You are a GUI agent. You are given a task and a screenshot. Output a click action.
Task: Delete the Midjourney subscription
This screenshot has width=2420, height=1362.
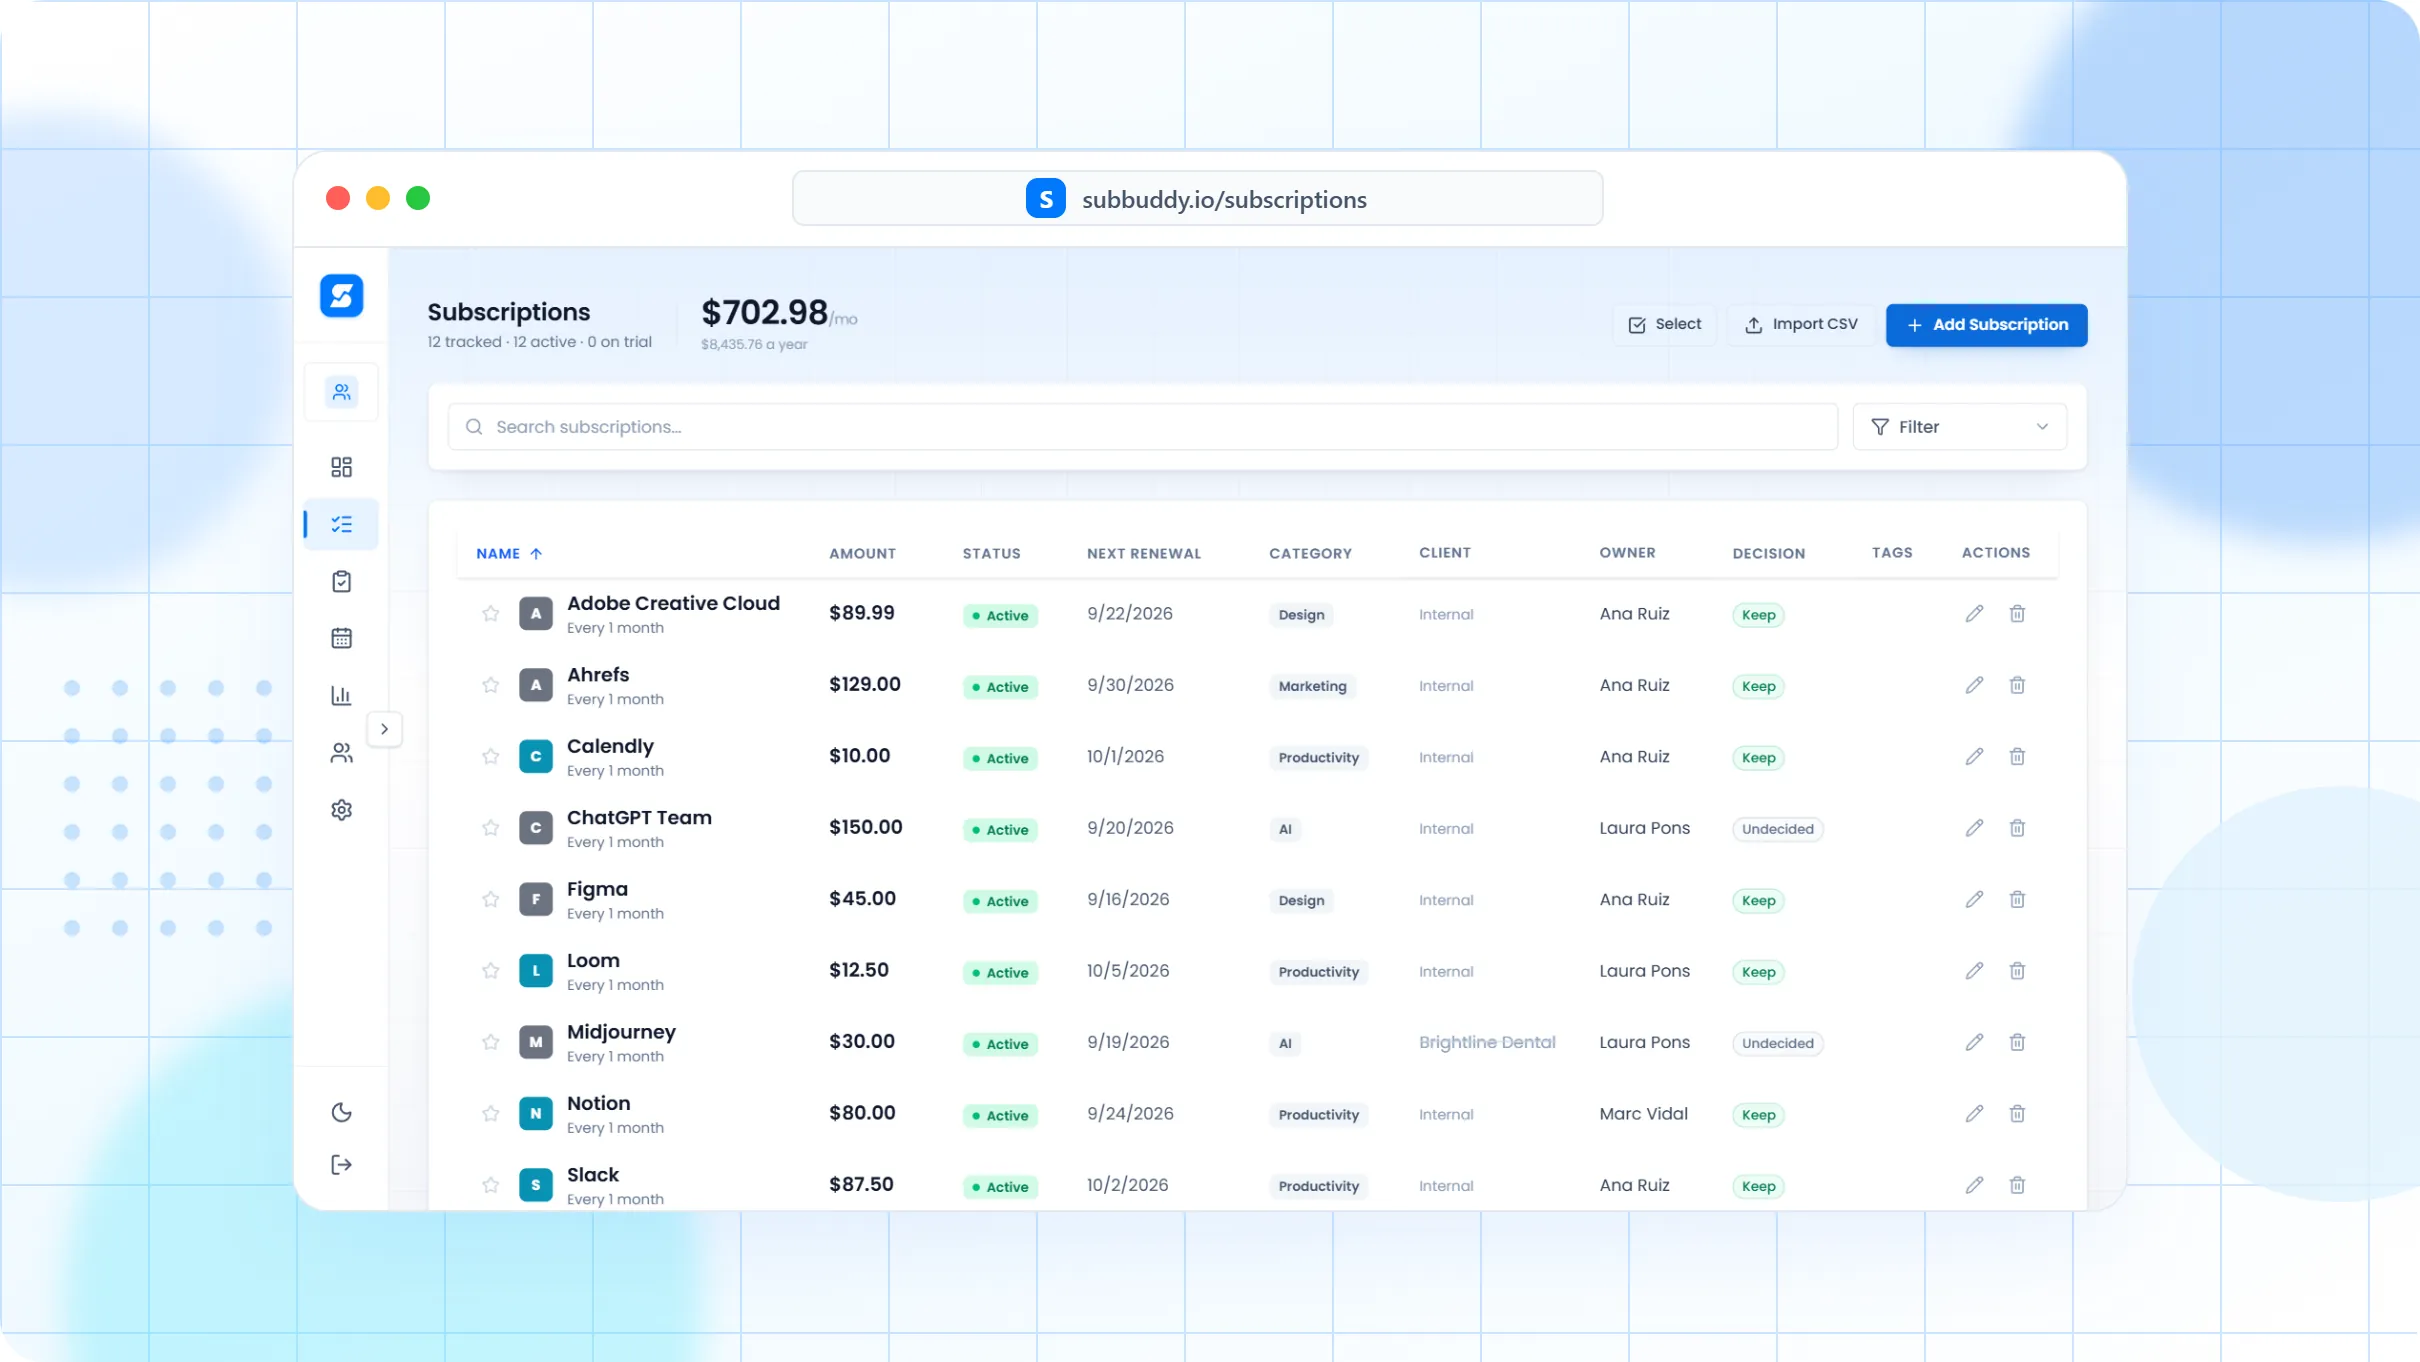[x=2017, y=1042]
